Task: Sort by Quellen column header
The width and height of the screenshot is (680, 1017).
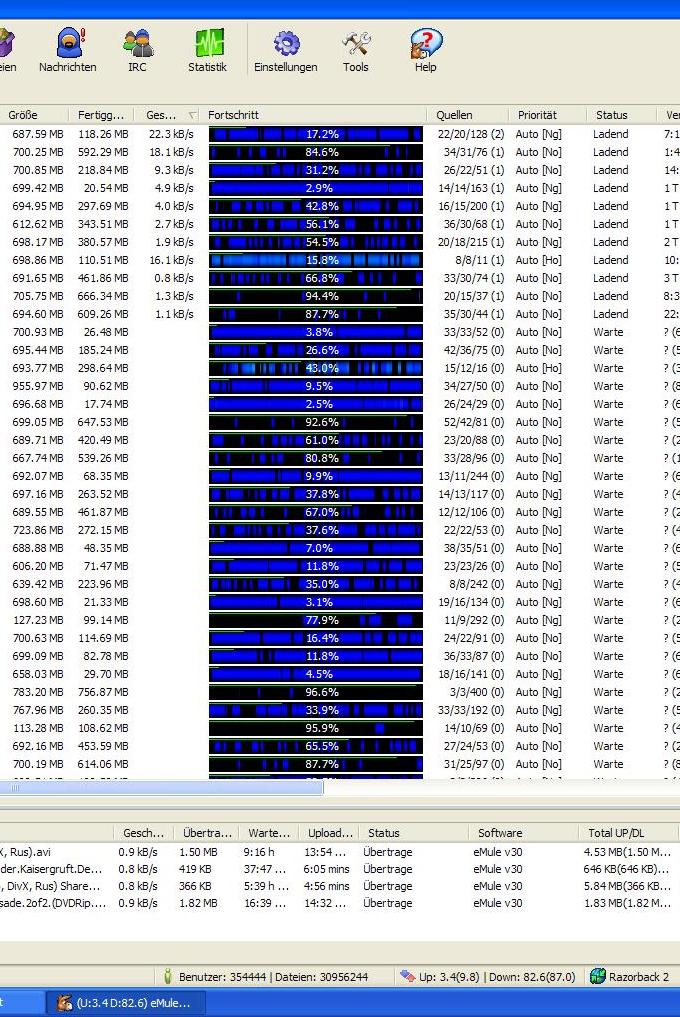Action: click(x=468, y=115)
